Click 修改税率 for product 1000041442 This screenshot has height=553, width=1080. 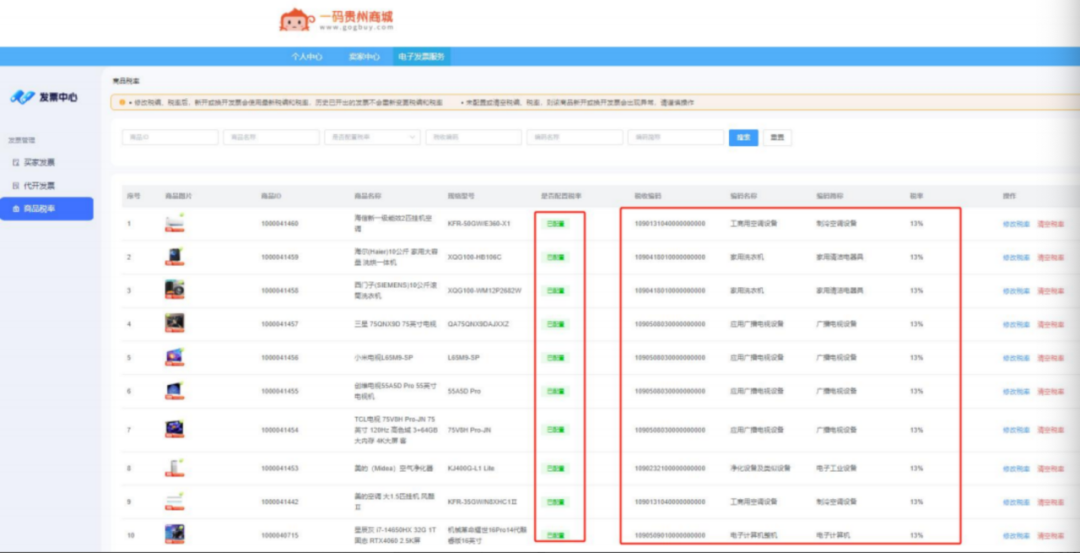[x=1016, y=502]
